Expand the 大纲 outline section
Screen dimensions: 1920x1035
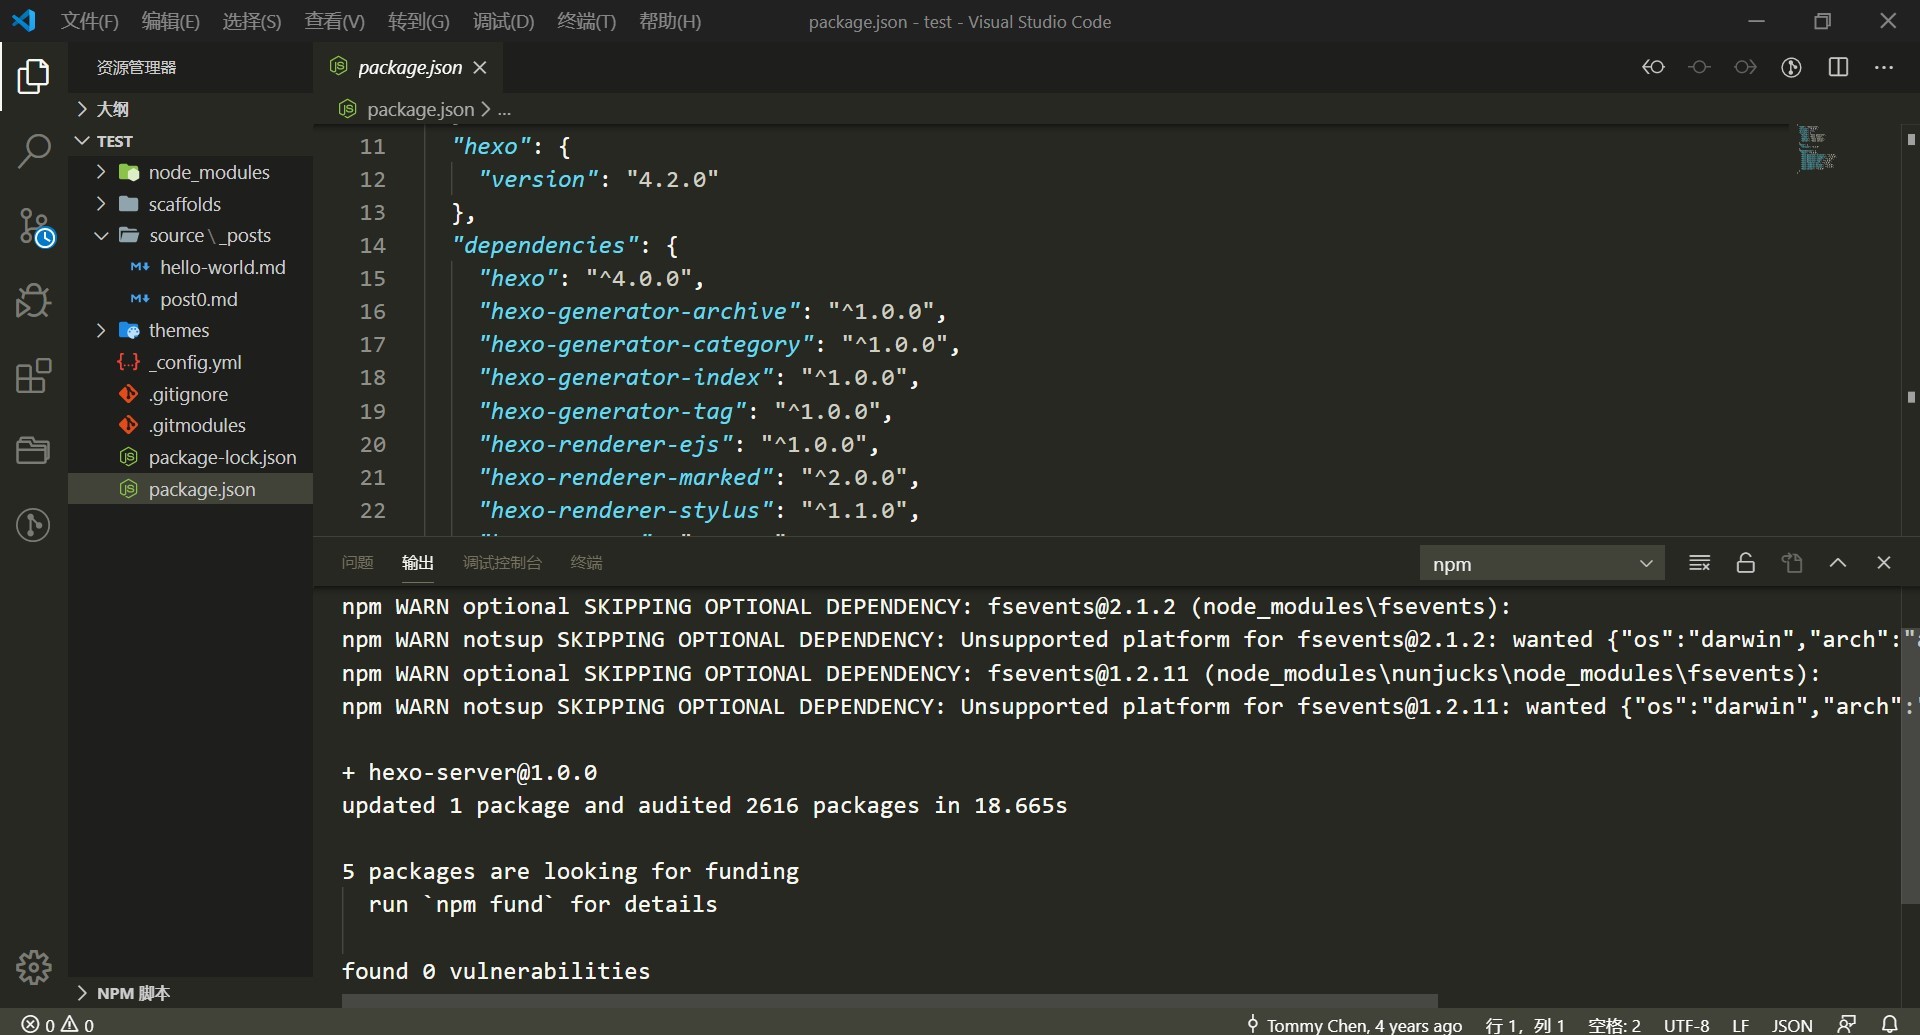[190, 109]
